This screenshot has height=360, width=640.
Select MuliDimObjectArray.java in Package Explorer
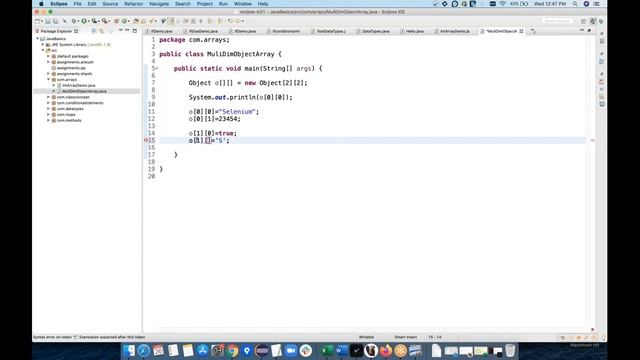coord(84,91)
